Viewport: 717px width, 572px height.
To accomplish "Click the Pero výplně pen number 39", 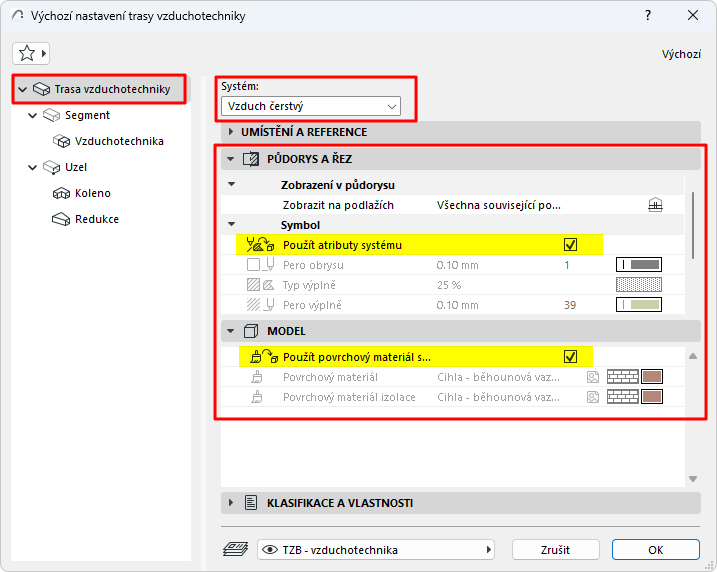I will coord(570,305).
